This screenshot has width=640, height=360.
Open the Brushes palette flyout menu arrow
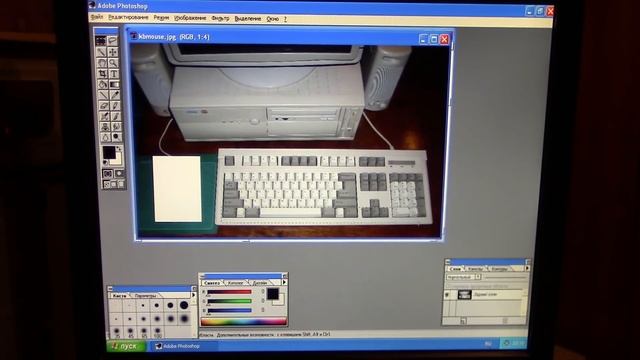tap(193, 295)
